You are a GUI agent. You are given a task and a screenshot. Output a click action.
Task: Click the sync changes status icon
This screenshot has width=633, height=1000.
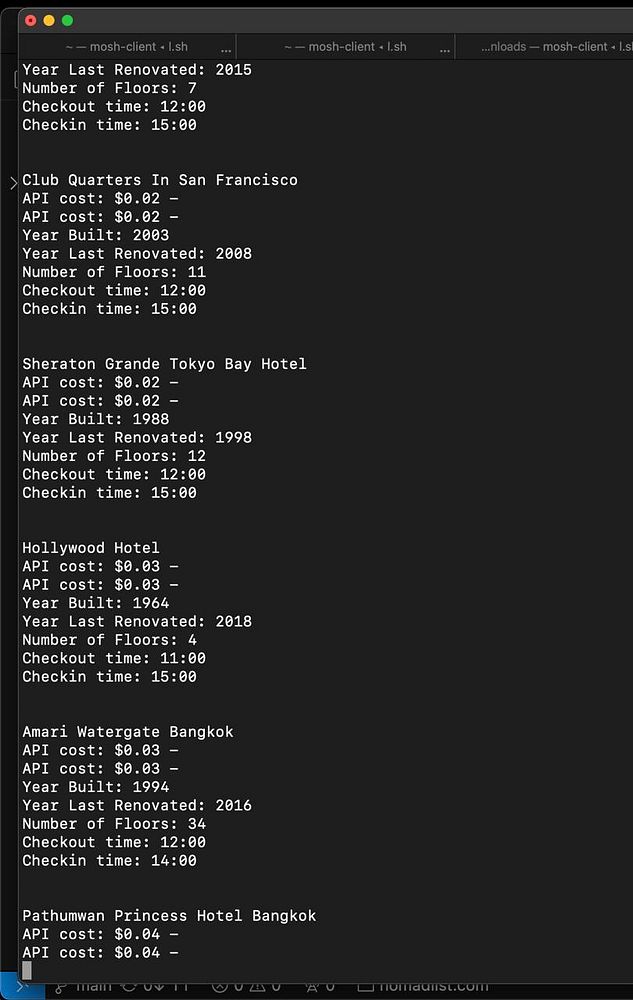(129, 986)
